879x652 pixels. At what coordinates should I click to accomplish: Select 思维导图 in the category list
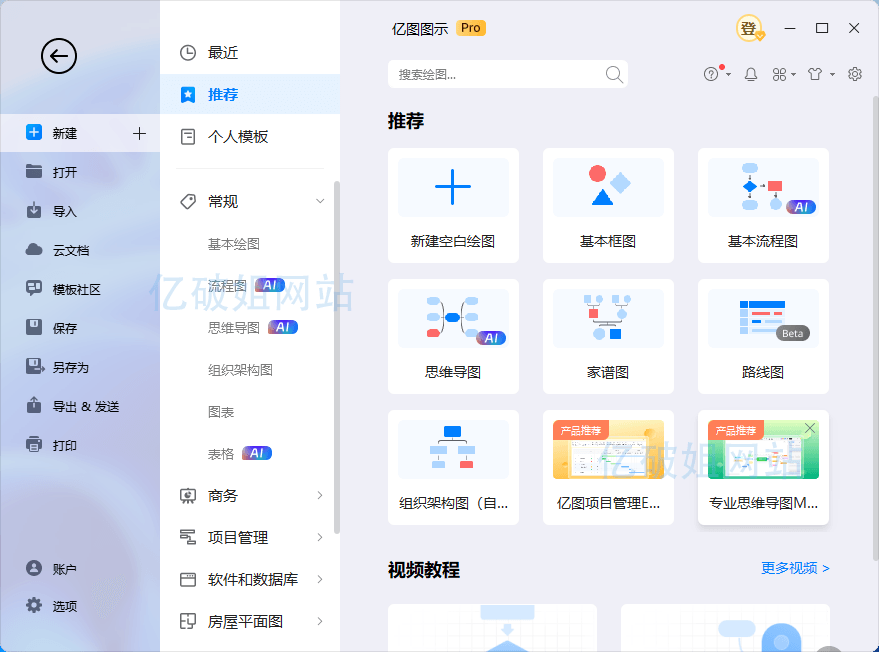(234, 327)
